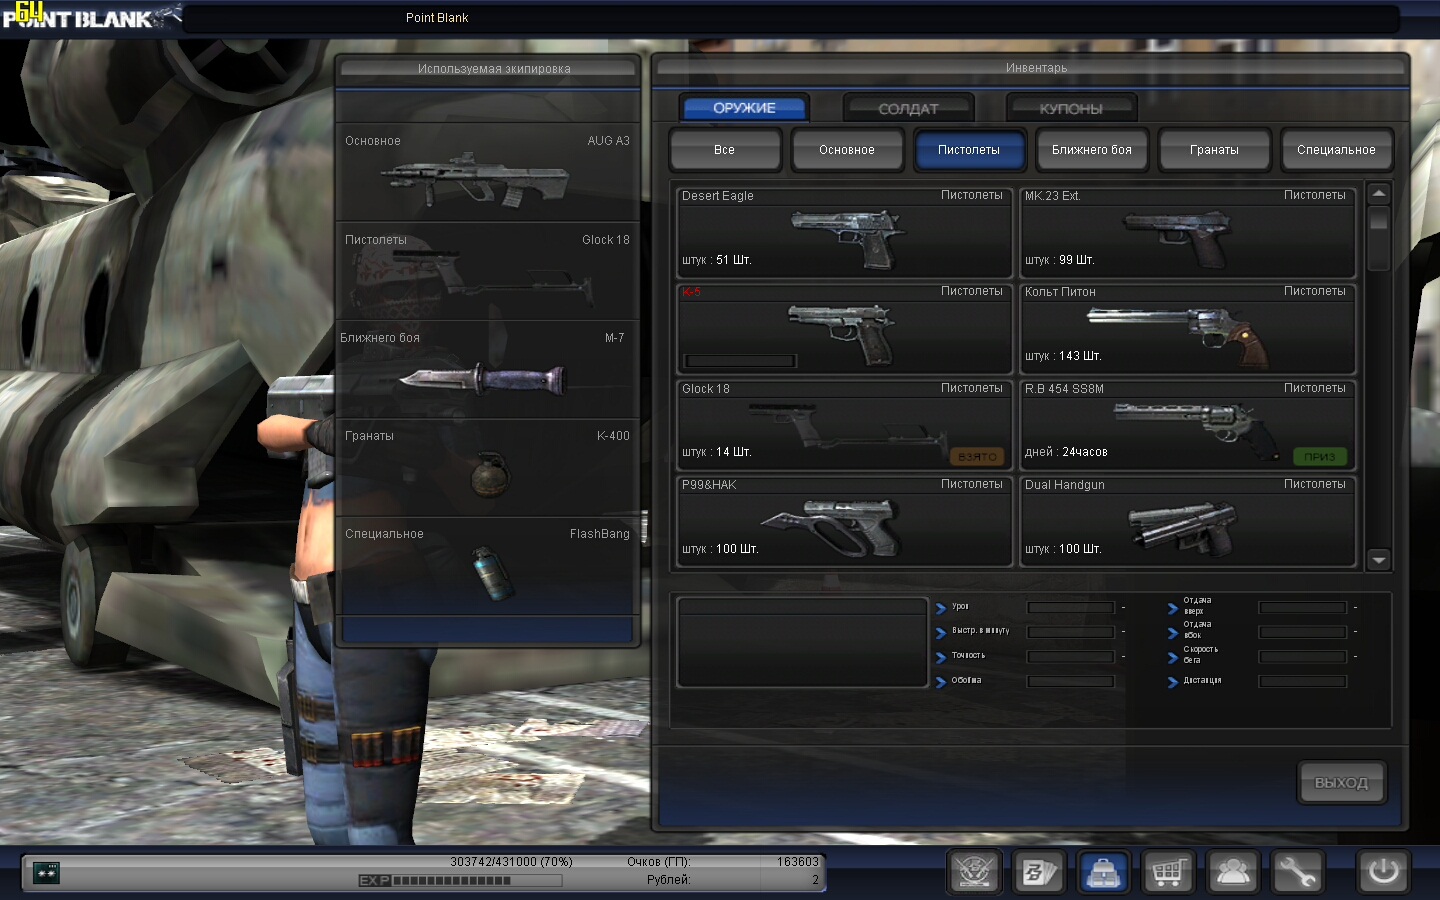
Task: Switch to the СОЛДАТ tab
Action: [x=908, y=108]
